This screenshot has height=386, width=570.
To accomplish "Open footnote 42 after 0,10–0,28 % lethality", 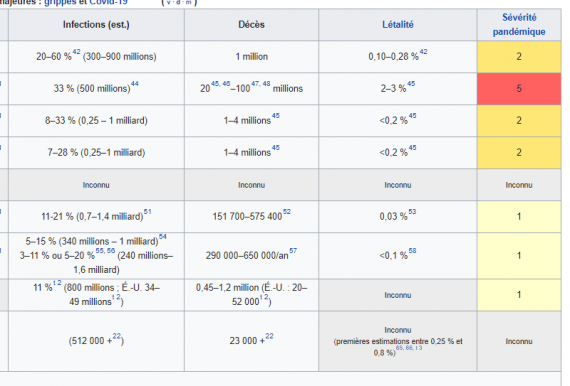I will coord(424,52).
